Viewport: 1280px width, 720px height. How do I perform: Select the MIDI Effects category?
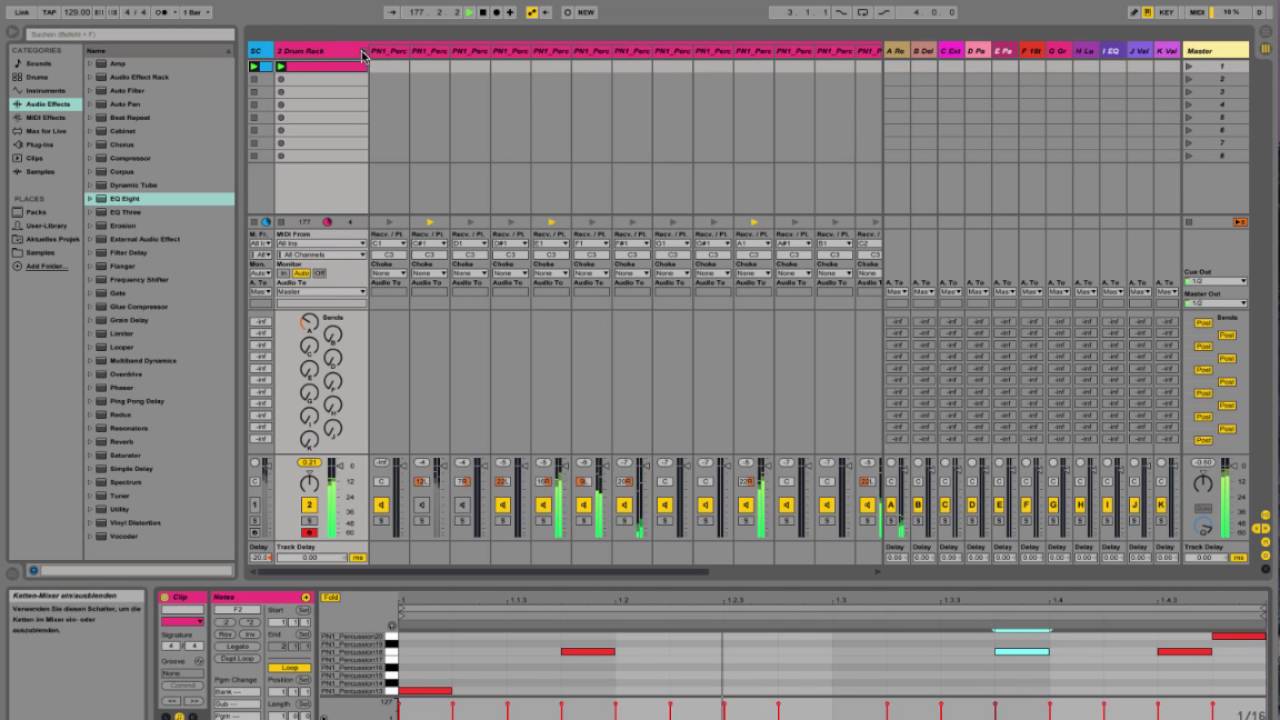click(x=45, y=117)
